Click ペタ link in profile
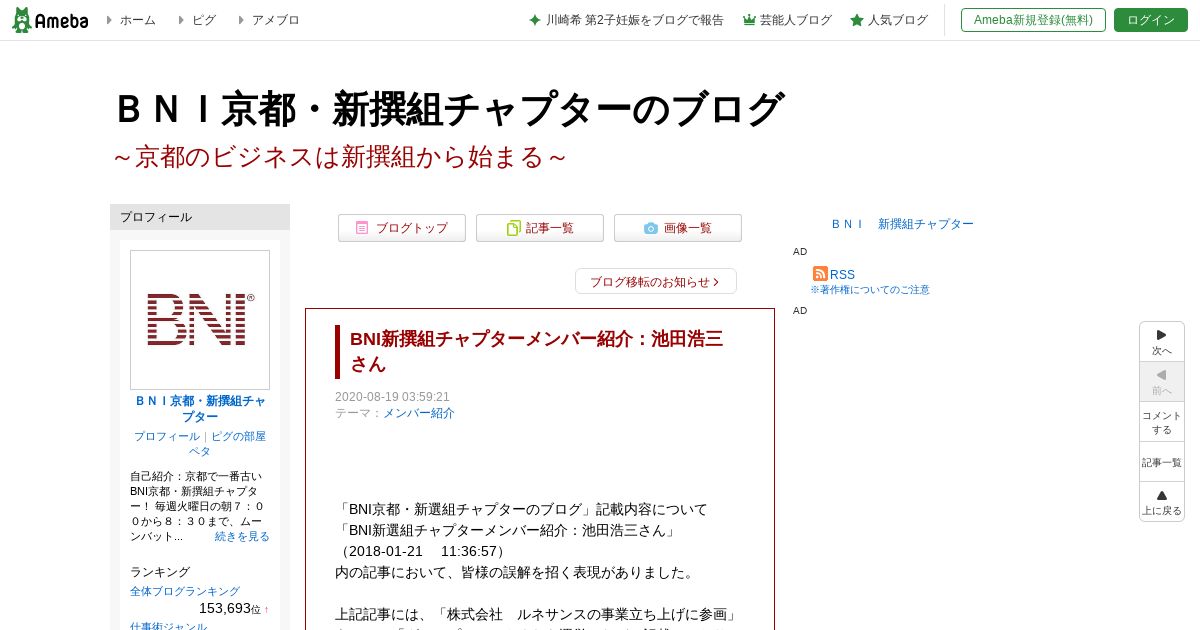The width and height of the screenshot is (1200, 630). [200, 451]
